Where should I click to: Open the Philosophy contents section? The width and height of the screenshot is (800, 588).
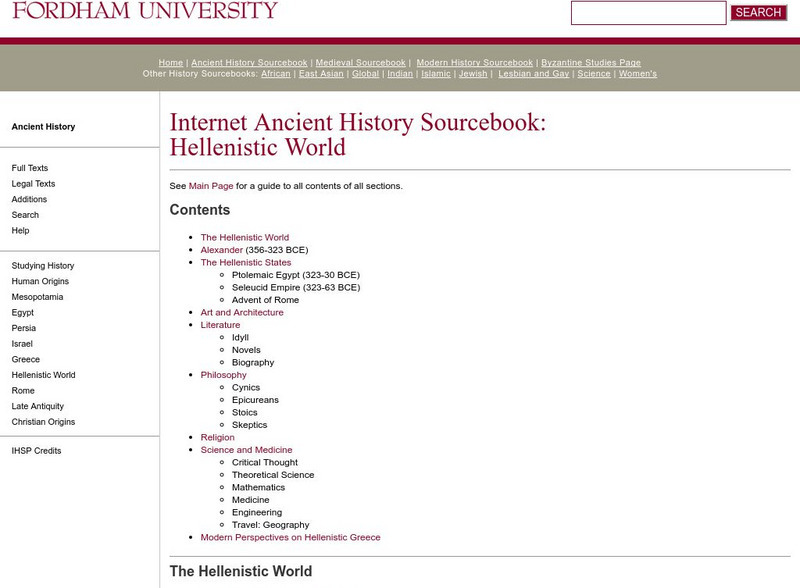pos(224,374)
